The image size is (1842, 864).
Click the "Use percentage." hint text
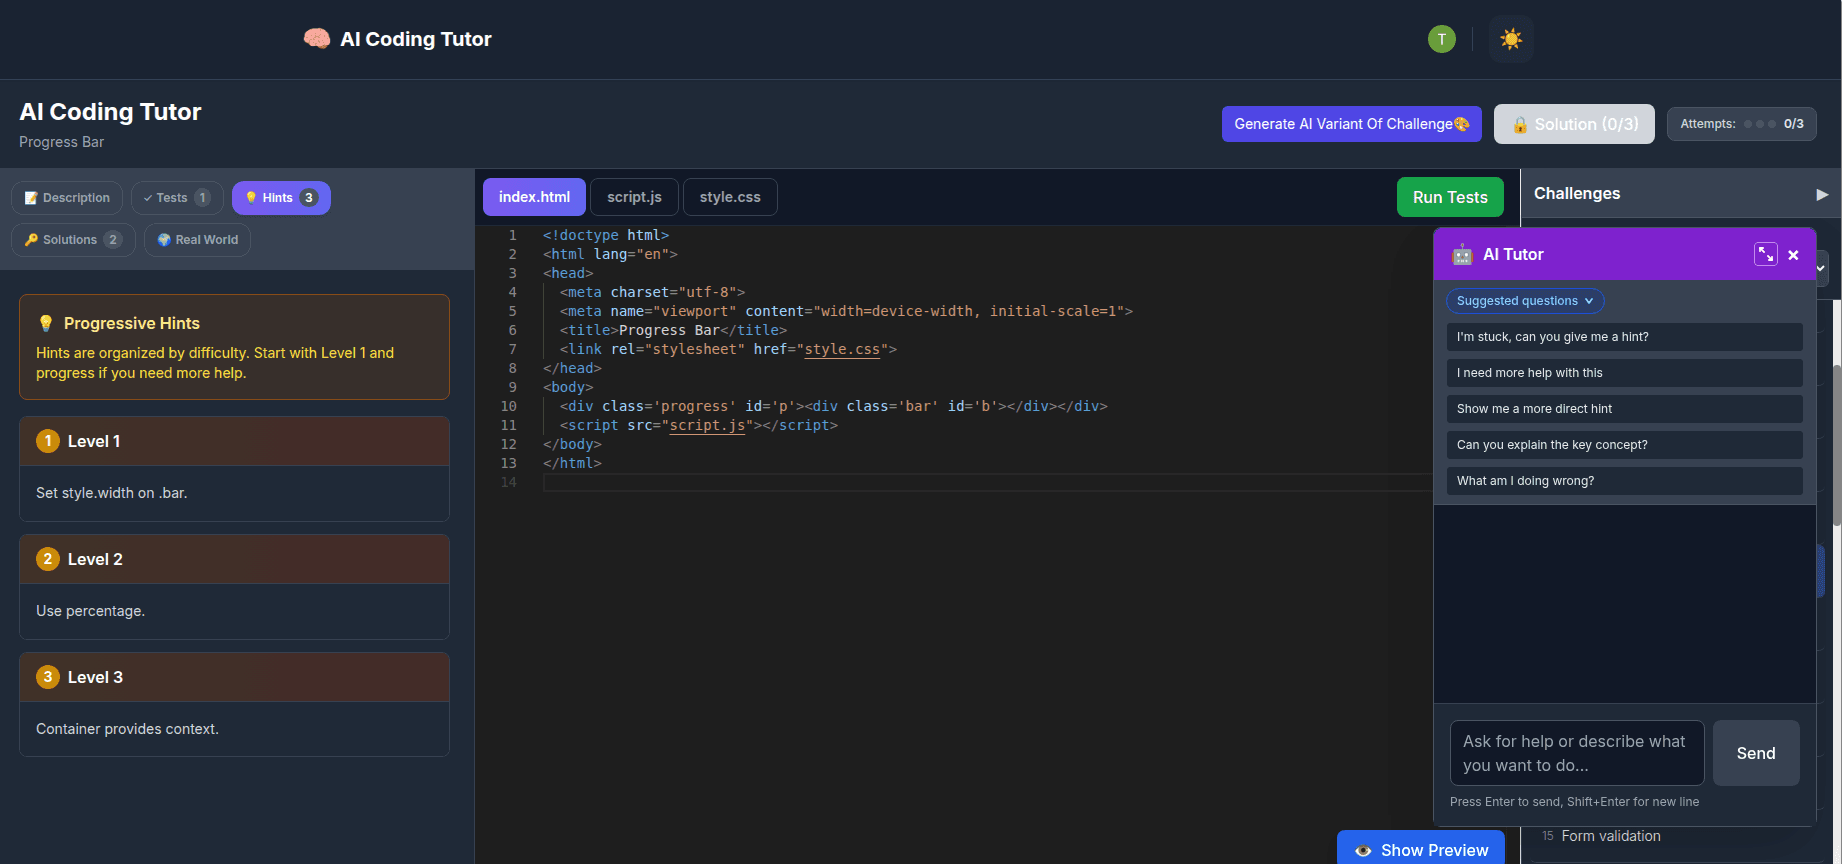click(90, 611)
